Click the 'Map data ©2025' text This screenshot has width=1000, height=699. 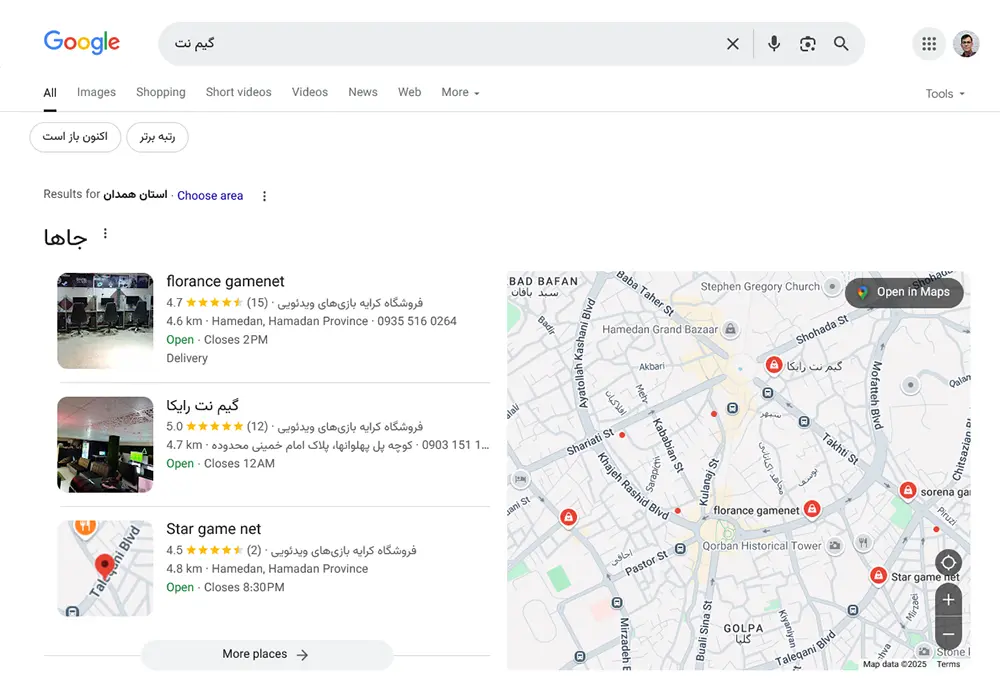[895, 664]
